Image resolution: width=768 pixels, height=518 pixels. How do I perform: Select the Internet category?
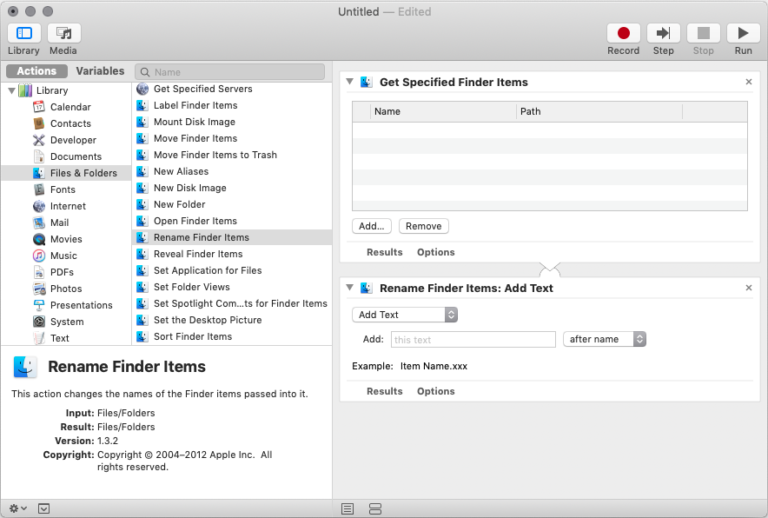(68, 206)
